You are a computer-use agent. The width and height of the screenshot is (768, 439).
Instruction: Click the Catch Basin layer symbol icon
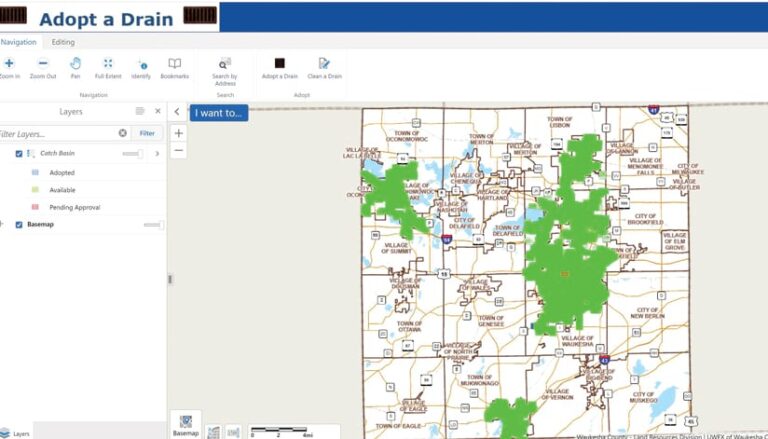31,153
